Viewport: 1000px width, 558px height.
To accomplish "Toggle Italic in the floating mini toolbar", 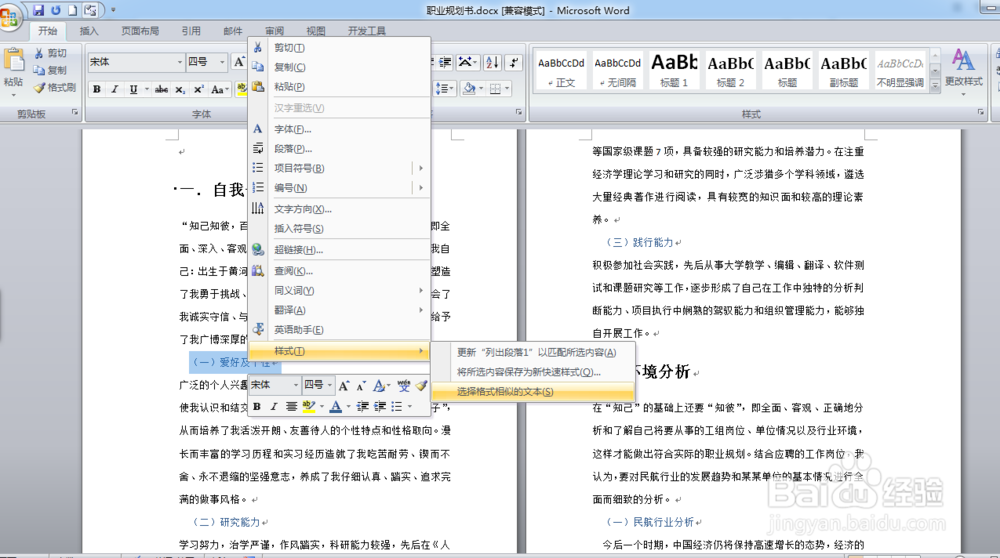I will (274, 406).
